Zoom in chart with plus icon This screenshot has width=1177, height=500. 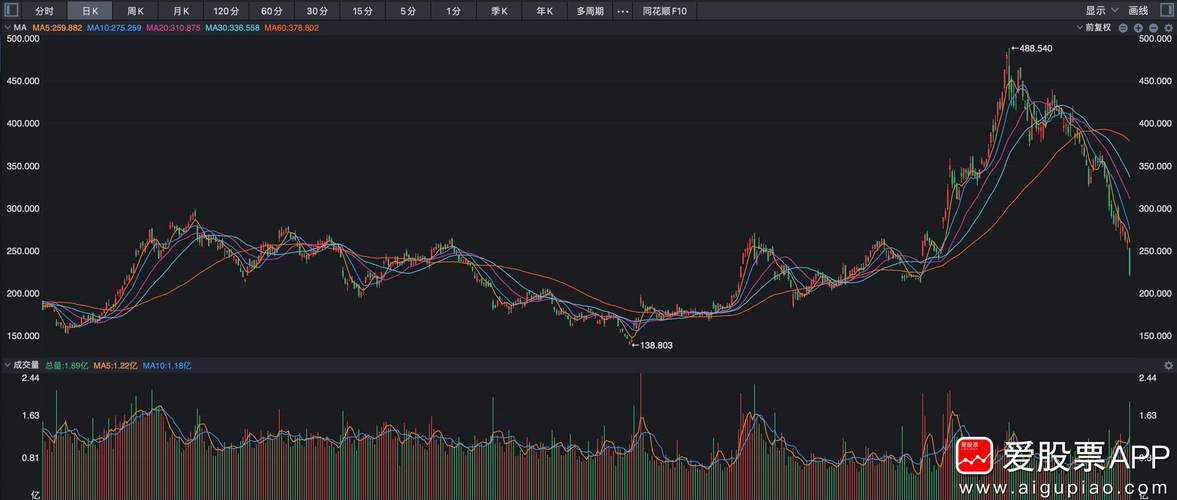1138,28
